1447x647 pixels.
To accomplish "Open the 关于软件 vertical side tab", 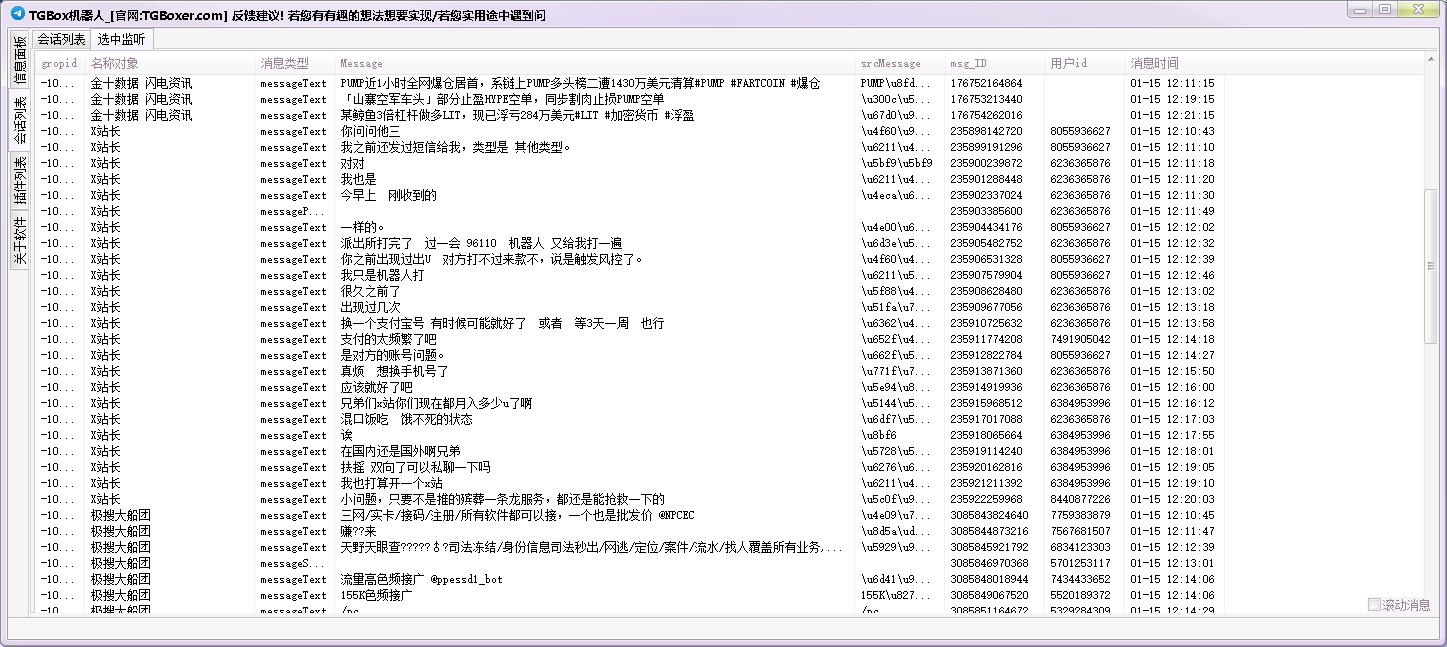I will [x=19, y=241].
